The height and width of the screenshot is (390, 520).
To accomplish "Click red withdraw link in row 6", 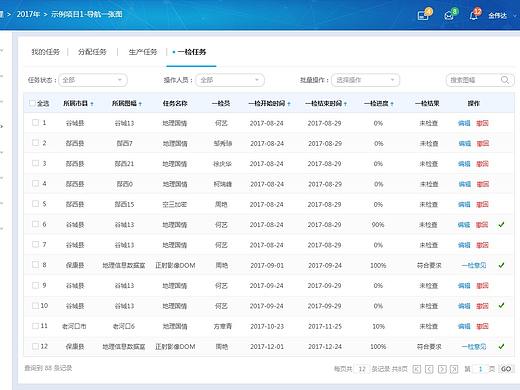I will 482,225.
